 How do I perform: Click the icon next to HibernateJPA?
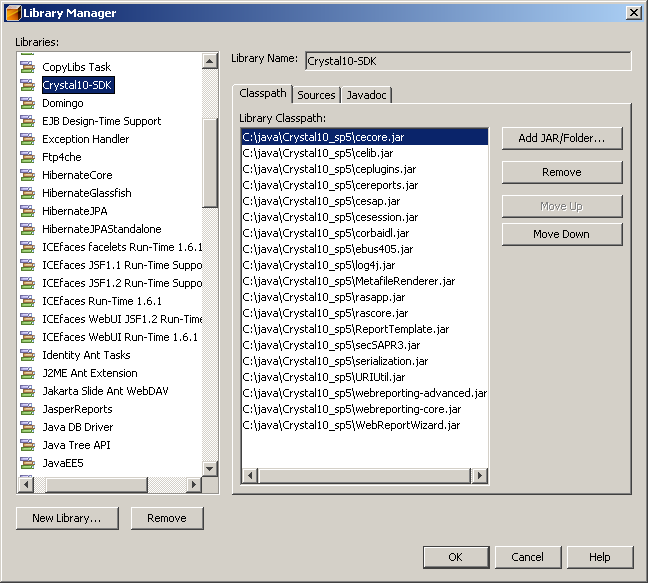click(28, 211)
